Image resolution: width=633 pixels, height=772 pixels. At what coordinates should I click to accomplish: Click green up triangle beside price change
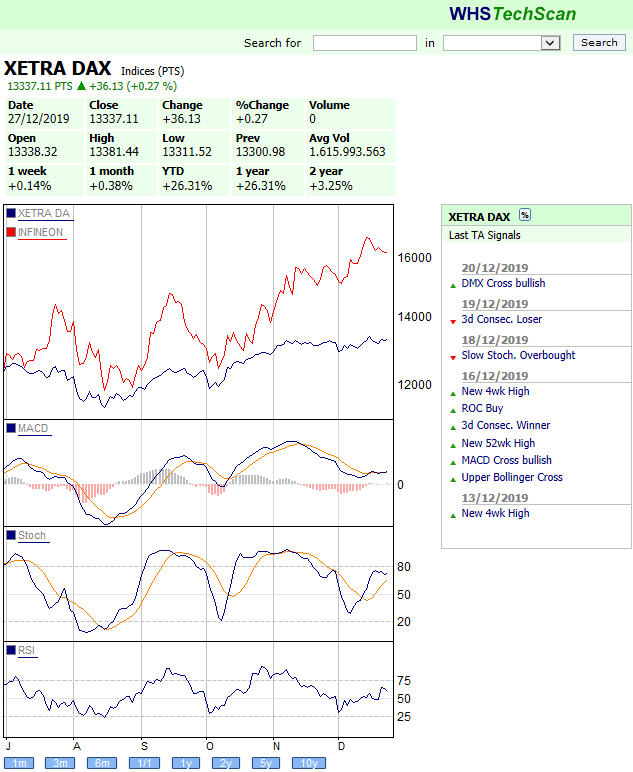(82, 86)
